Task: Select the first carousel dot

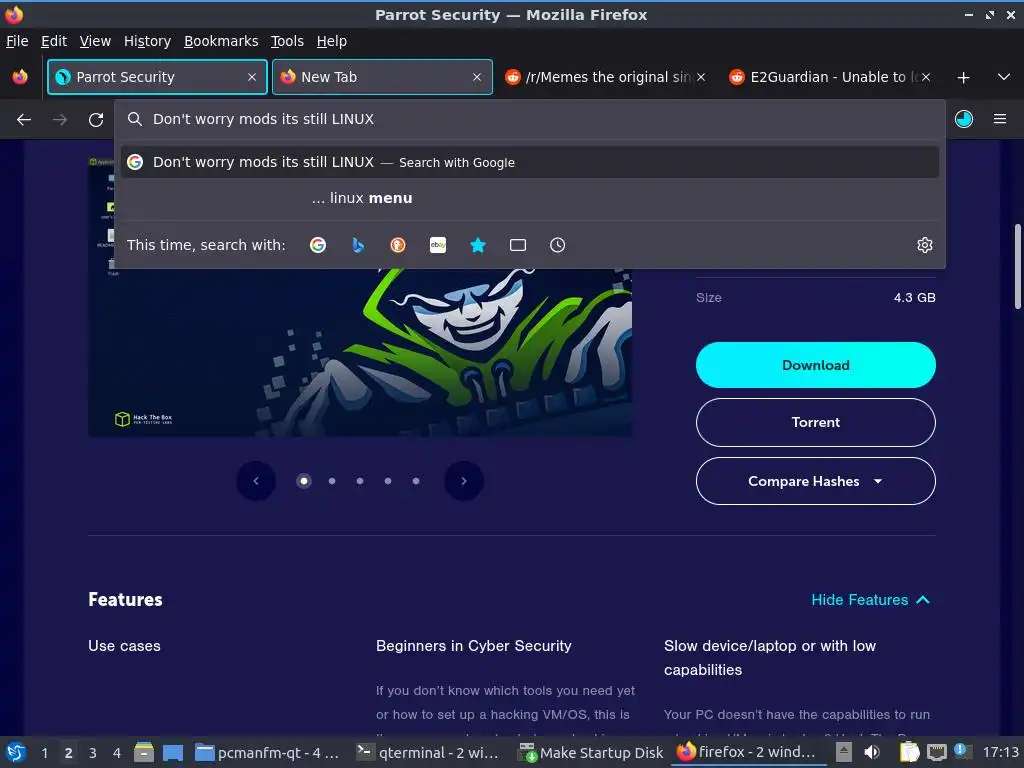Action: click(x=304, y=481)
